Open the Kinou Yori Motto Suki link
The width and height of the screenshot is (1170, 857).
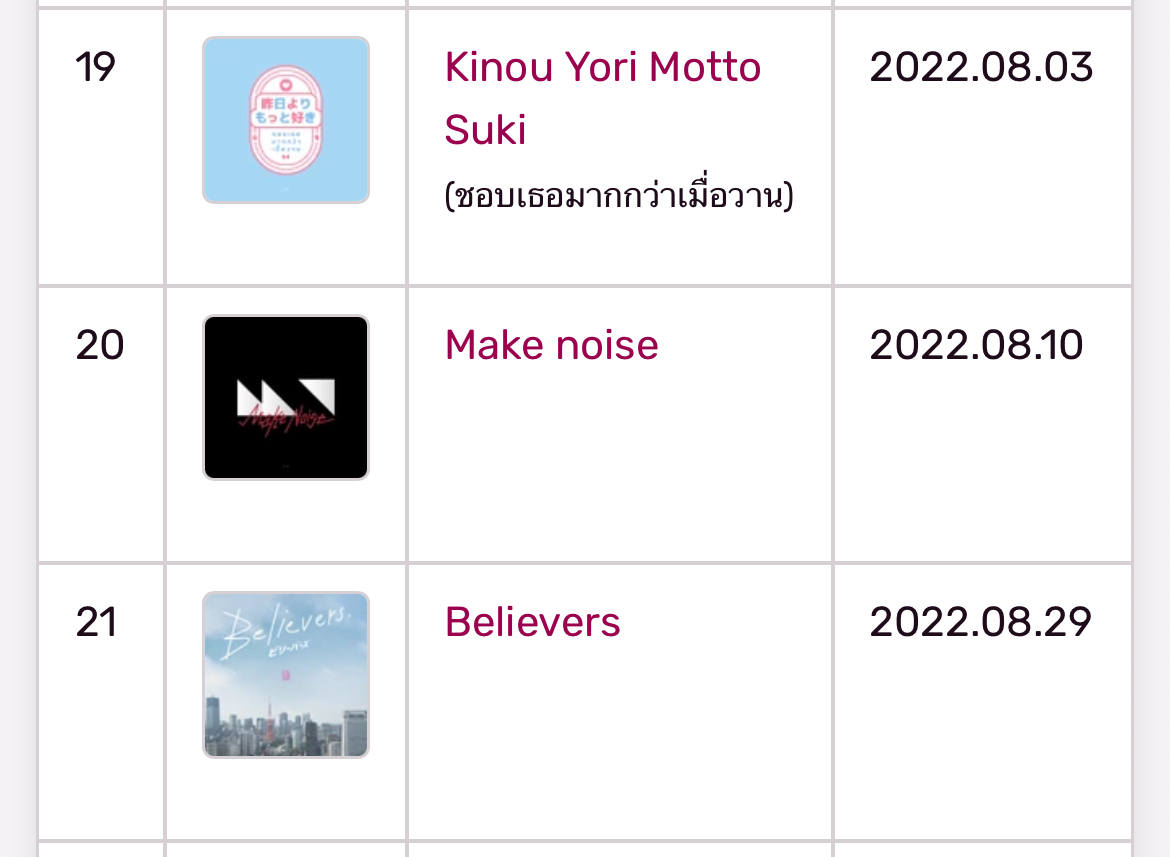coord(602,98)
